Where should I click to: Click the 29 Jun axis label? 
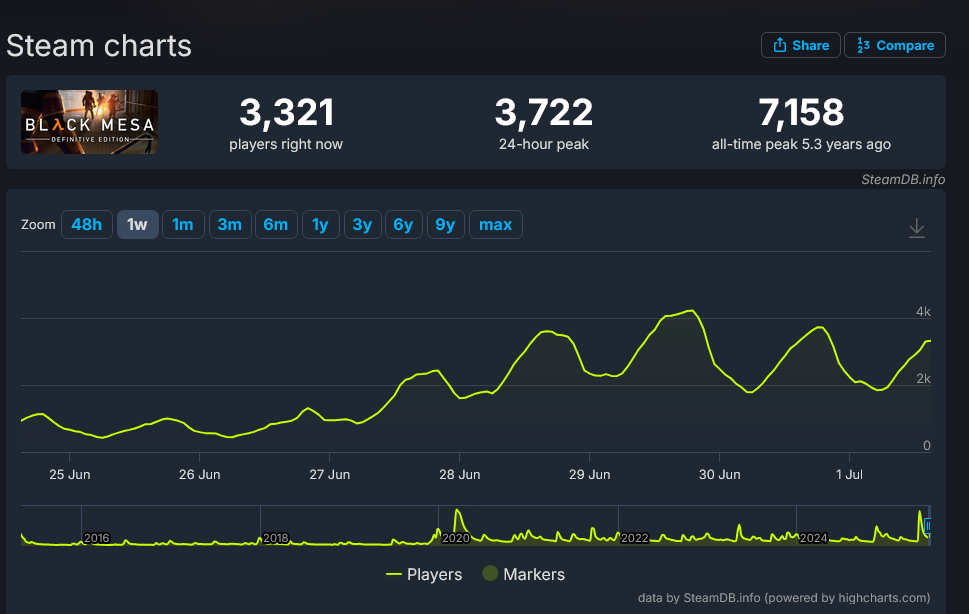[x=590, y=474]
